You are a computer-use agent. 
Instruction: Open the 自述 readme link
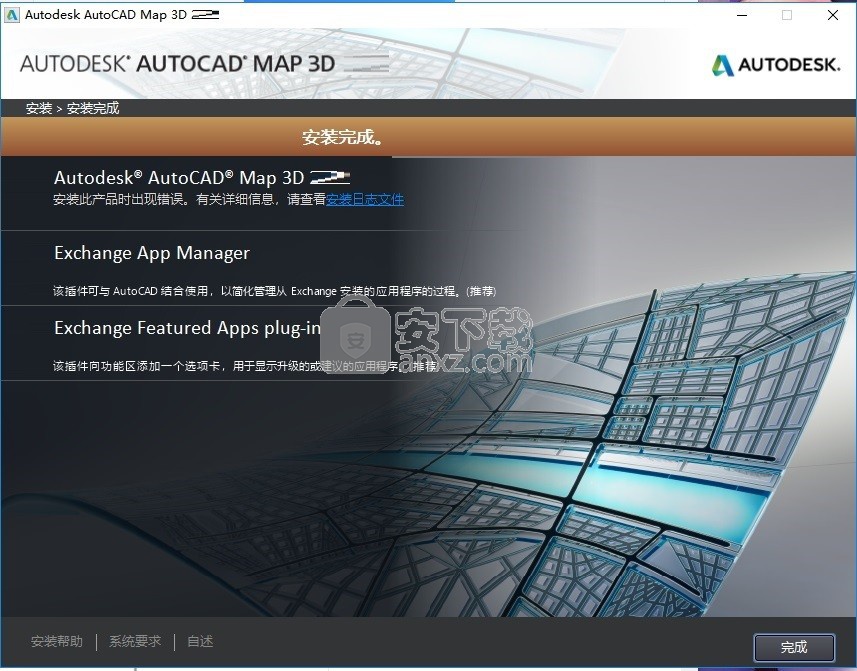point(200,641)
